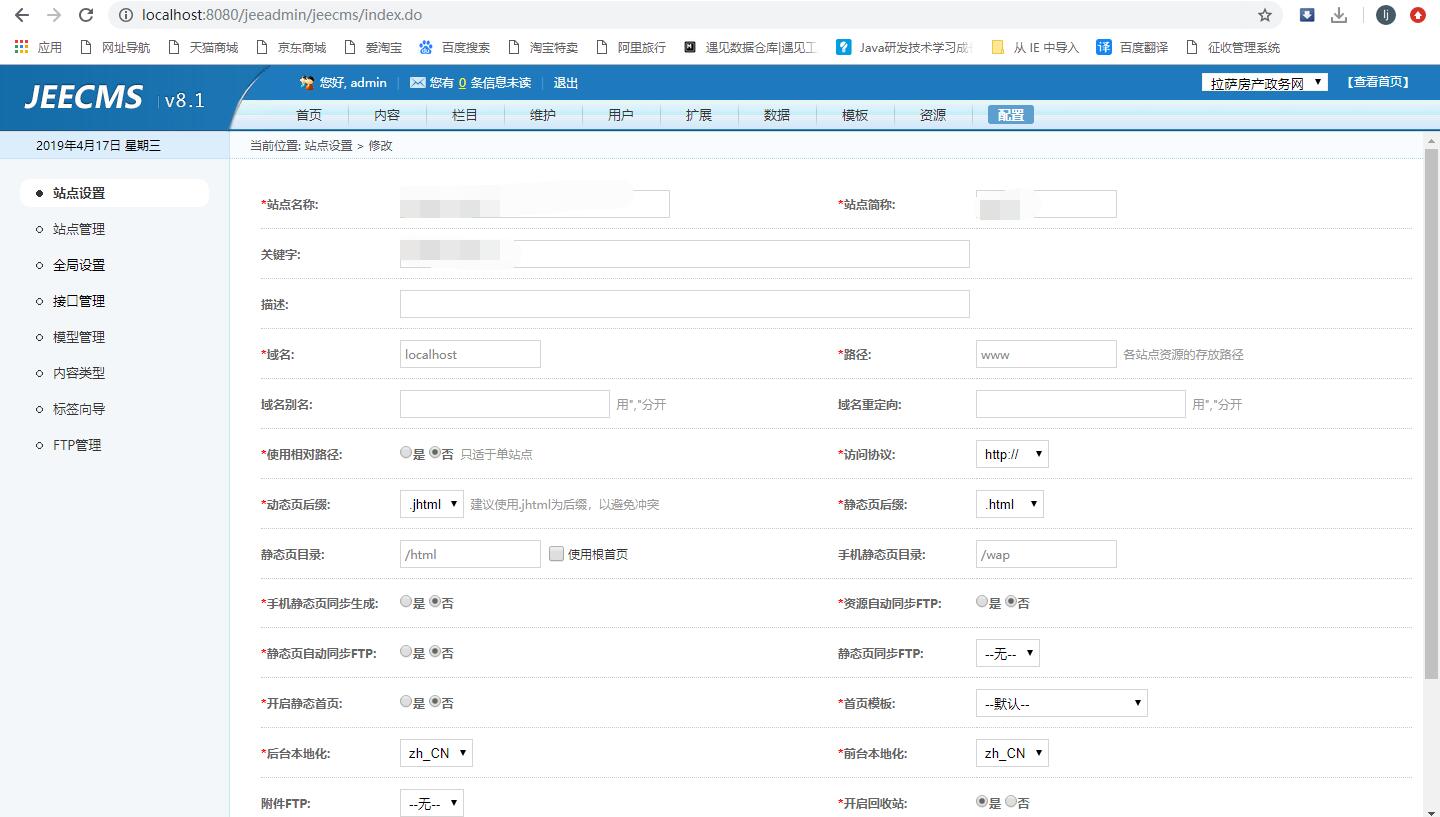Open the 百度翻译 bookmark icon
The image size is (1440, 817).
pos(1104,47)
